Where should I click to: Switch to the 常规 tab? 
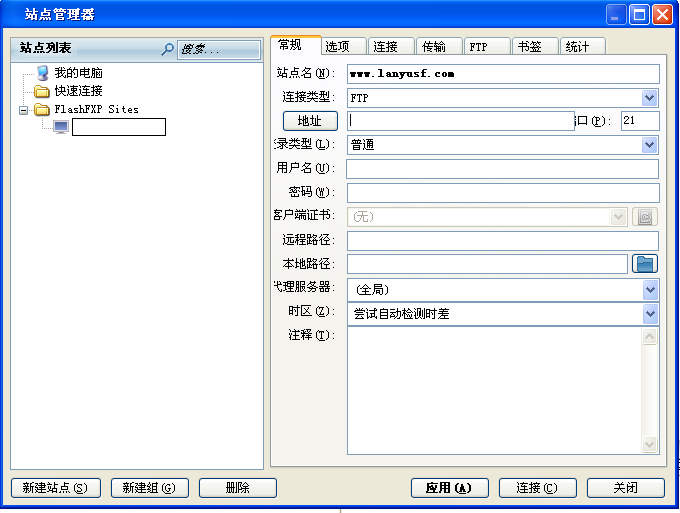pyautogui.click(x=296, y=45)
